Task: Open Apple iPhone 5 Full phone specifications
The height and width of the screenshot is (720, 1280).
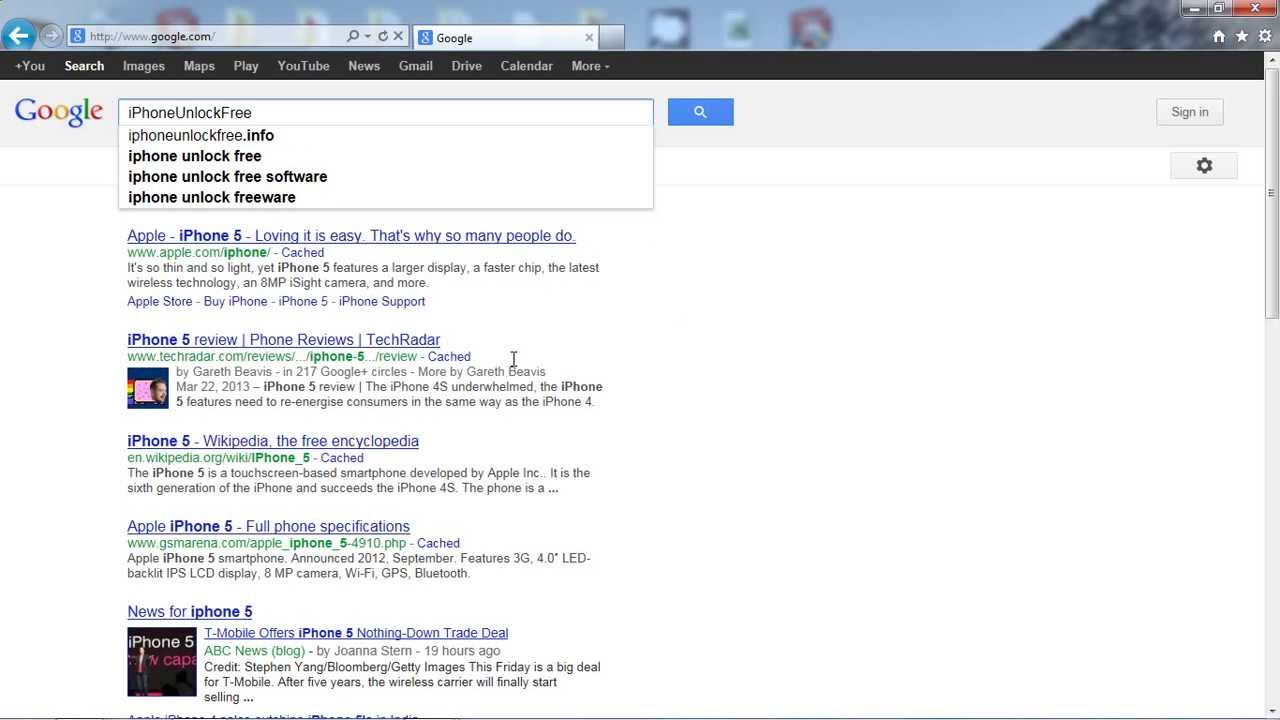Action: [268, 526]
